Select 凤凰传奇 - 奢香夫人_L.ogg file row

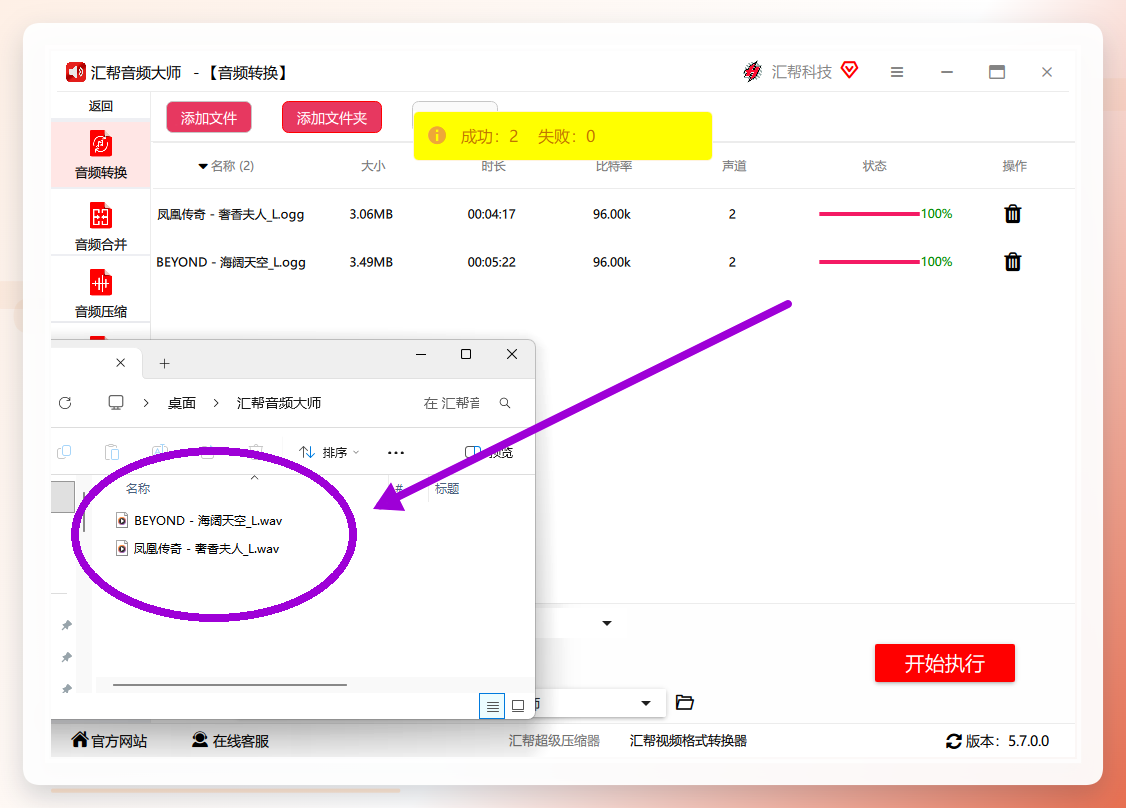(613, 214)
